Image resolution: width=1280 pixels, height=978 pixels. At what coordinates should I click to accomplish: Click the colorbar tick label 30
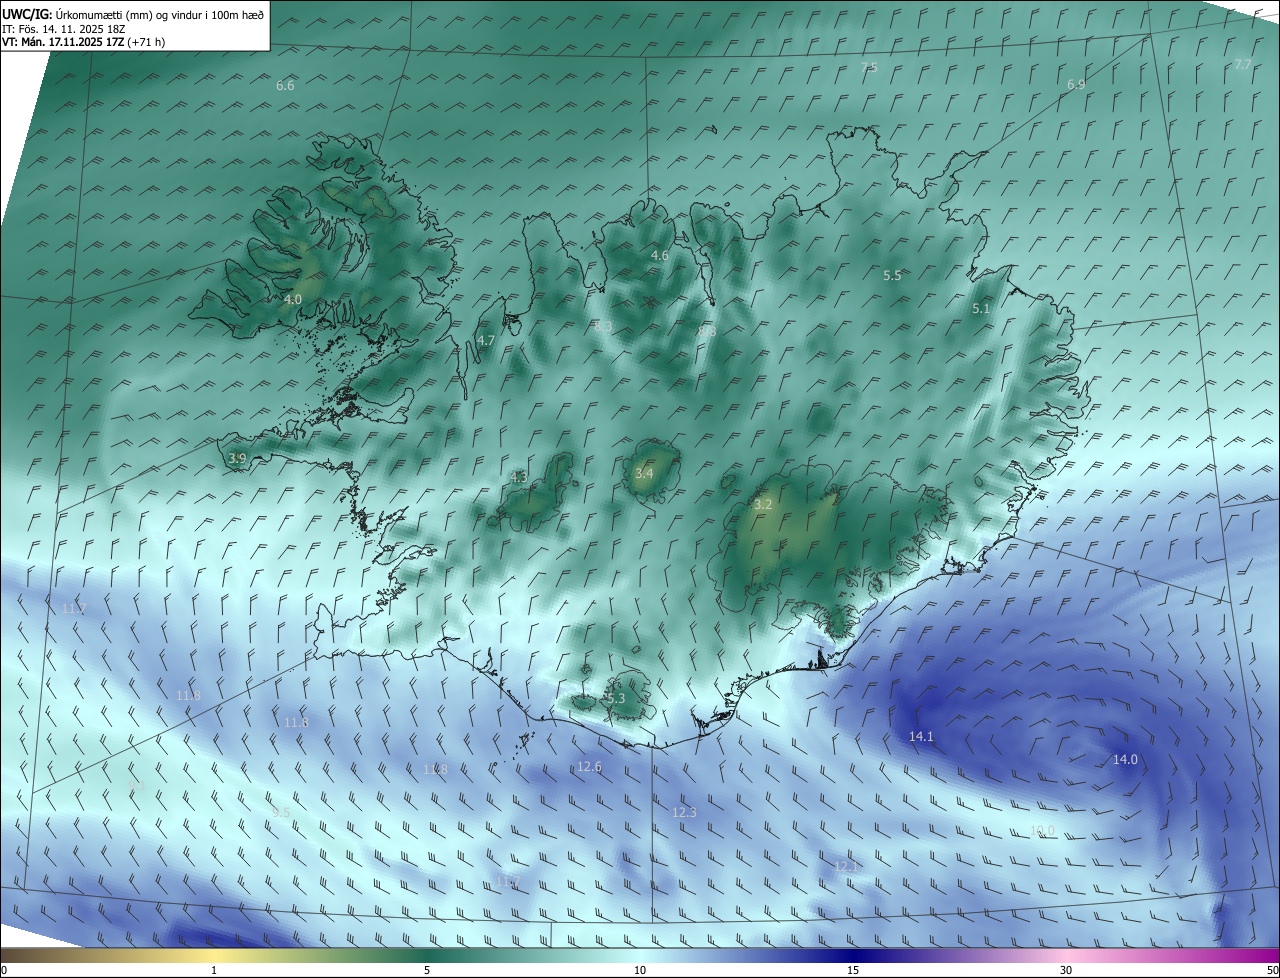click(1066, 971)
